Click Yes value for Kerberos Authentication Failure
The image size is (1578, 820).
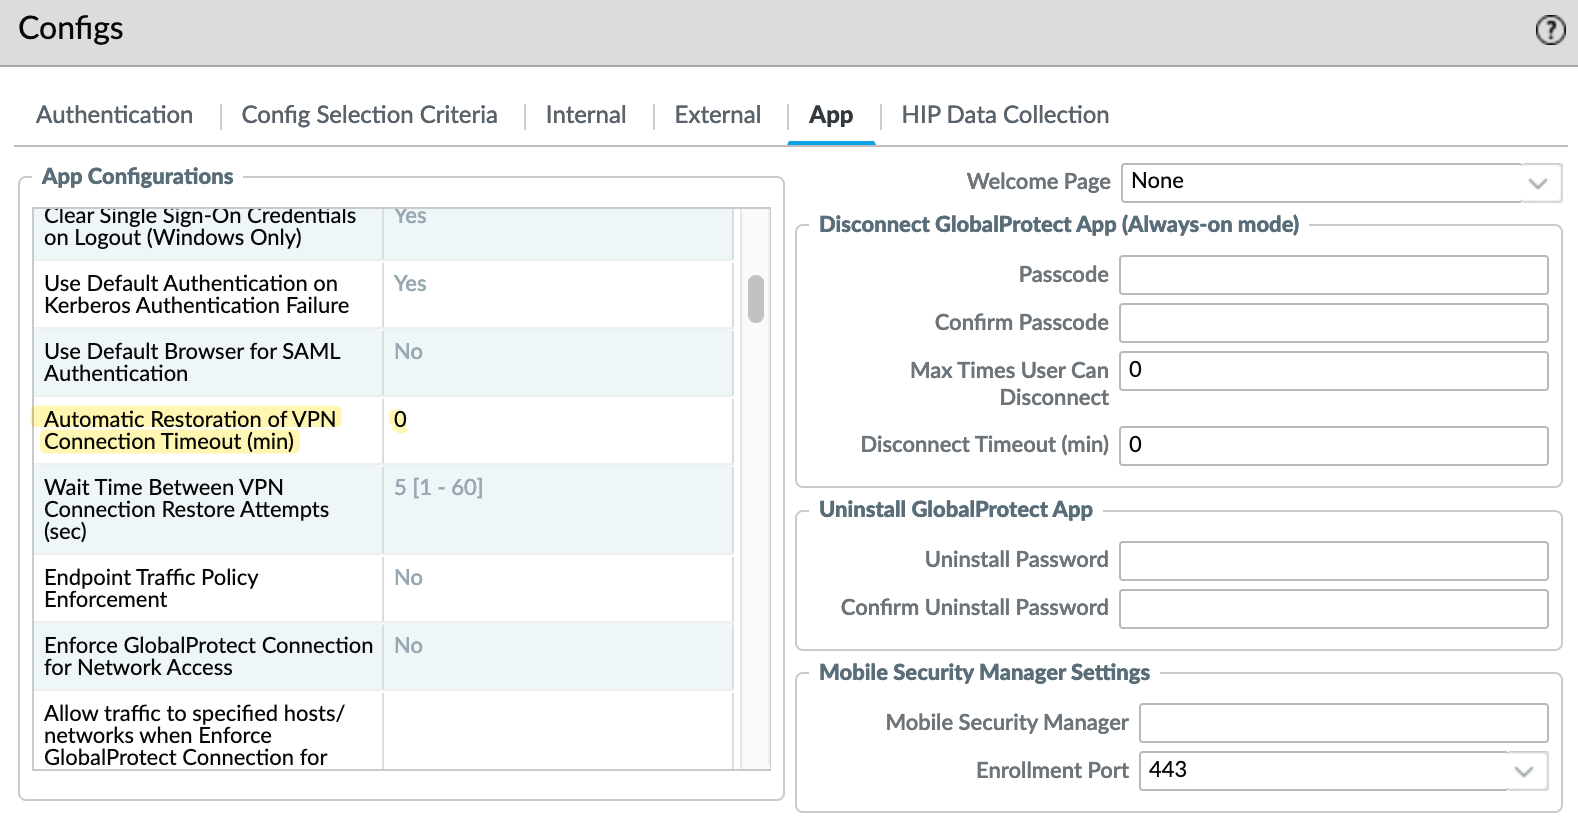tap(410, 284)
